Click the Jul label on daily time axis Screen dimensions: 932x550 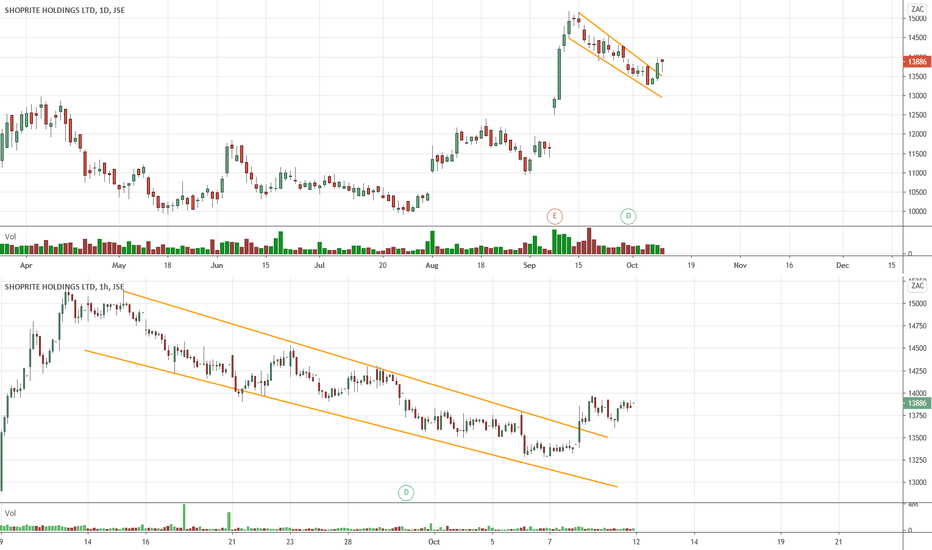[x=320, y=265]
